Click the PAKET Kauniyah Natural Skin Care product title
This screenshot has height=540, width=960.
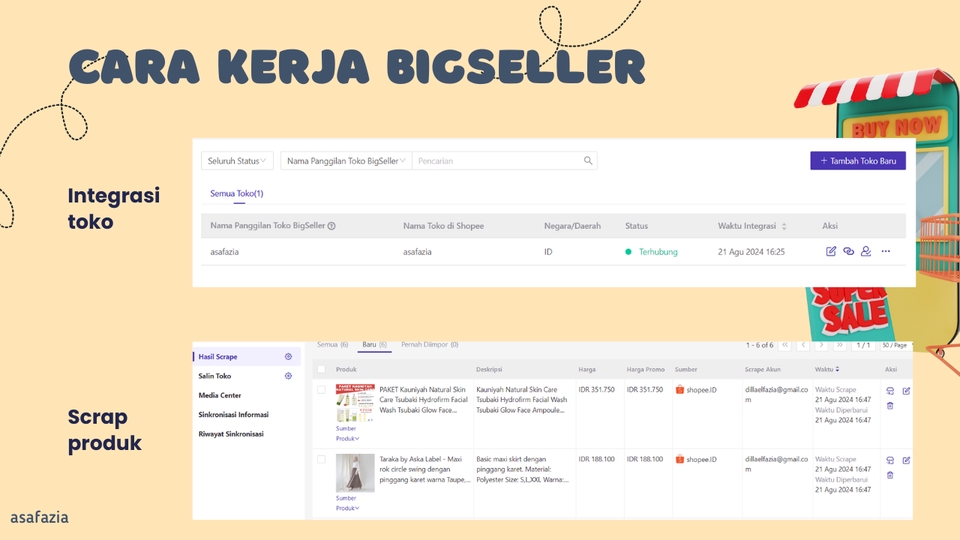click(x=424, y=400)
